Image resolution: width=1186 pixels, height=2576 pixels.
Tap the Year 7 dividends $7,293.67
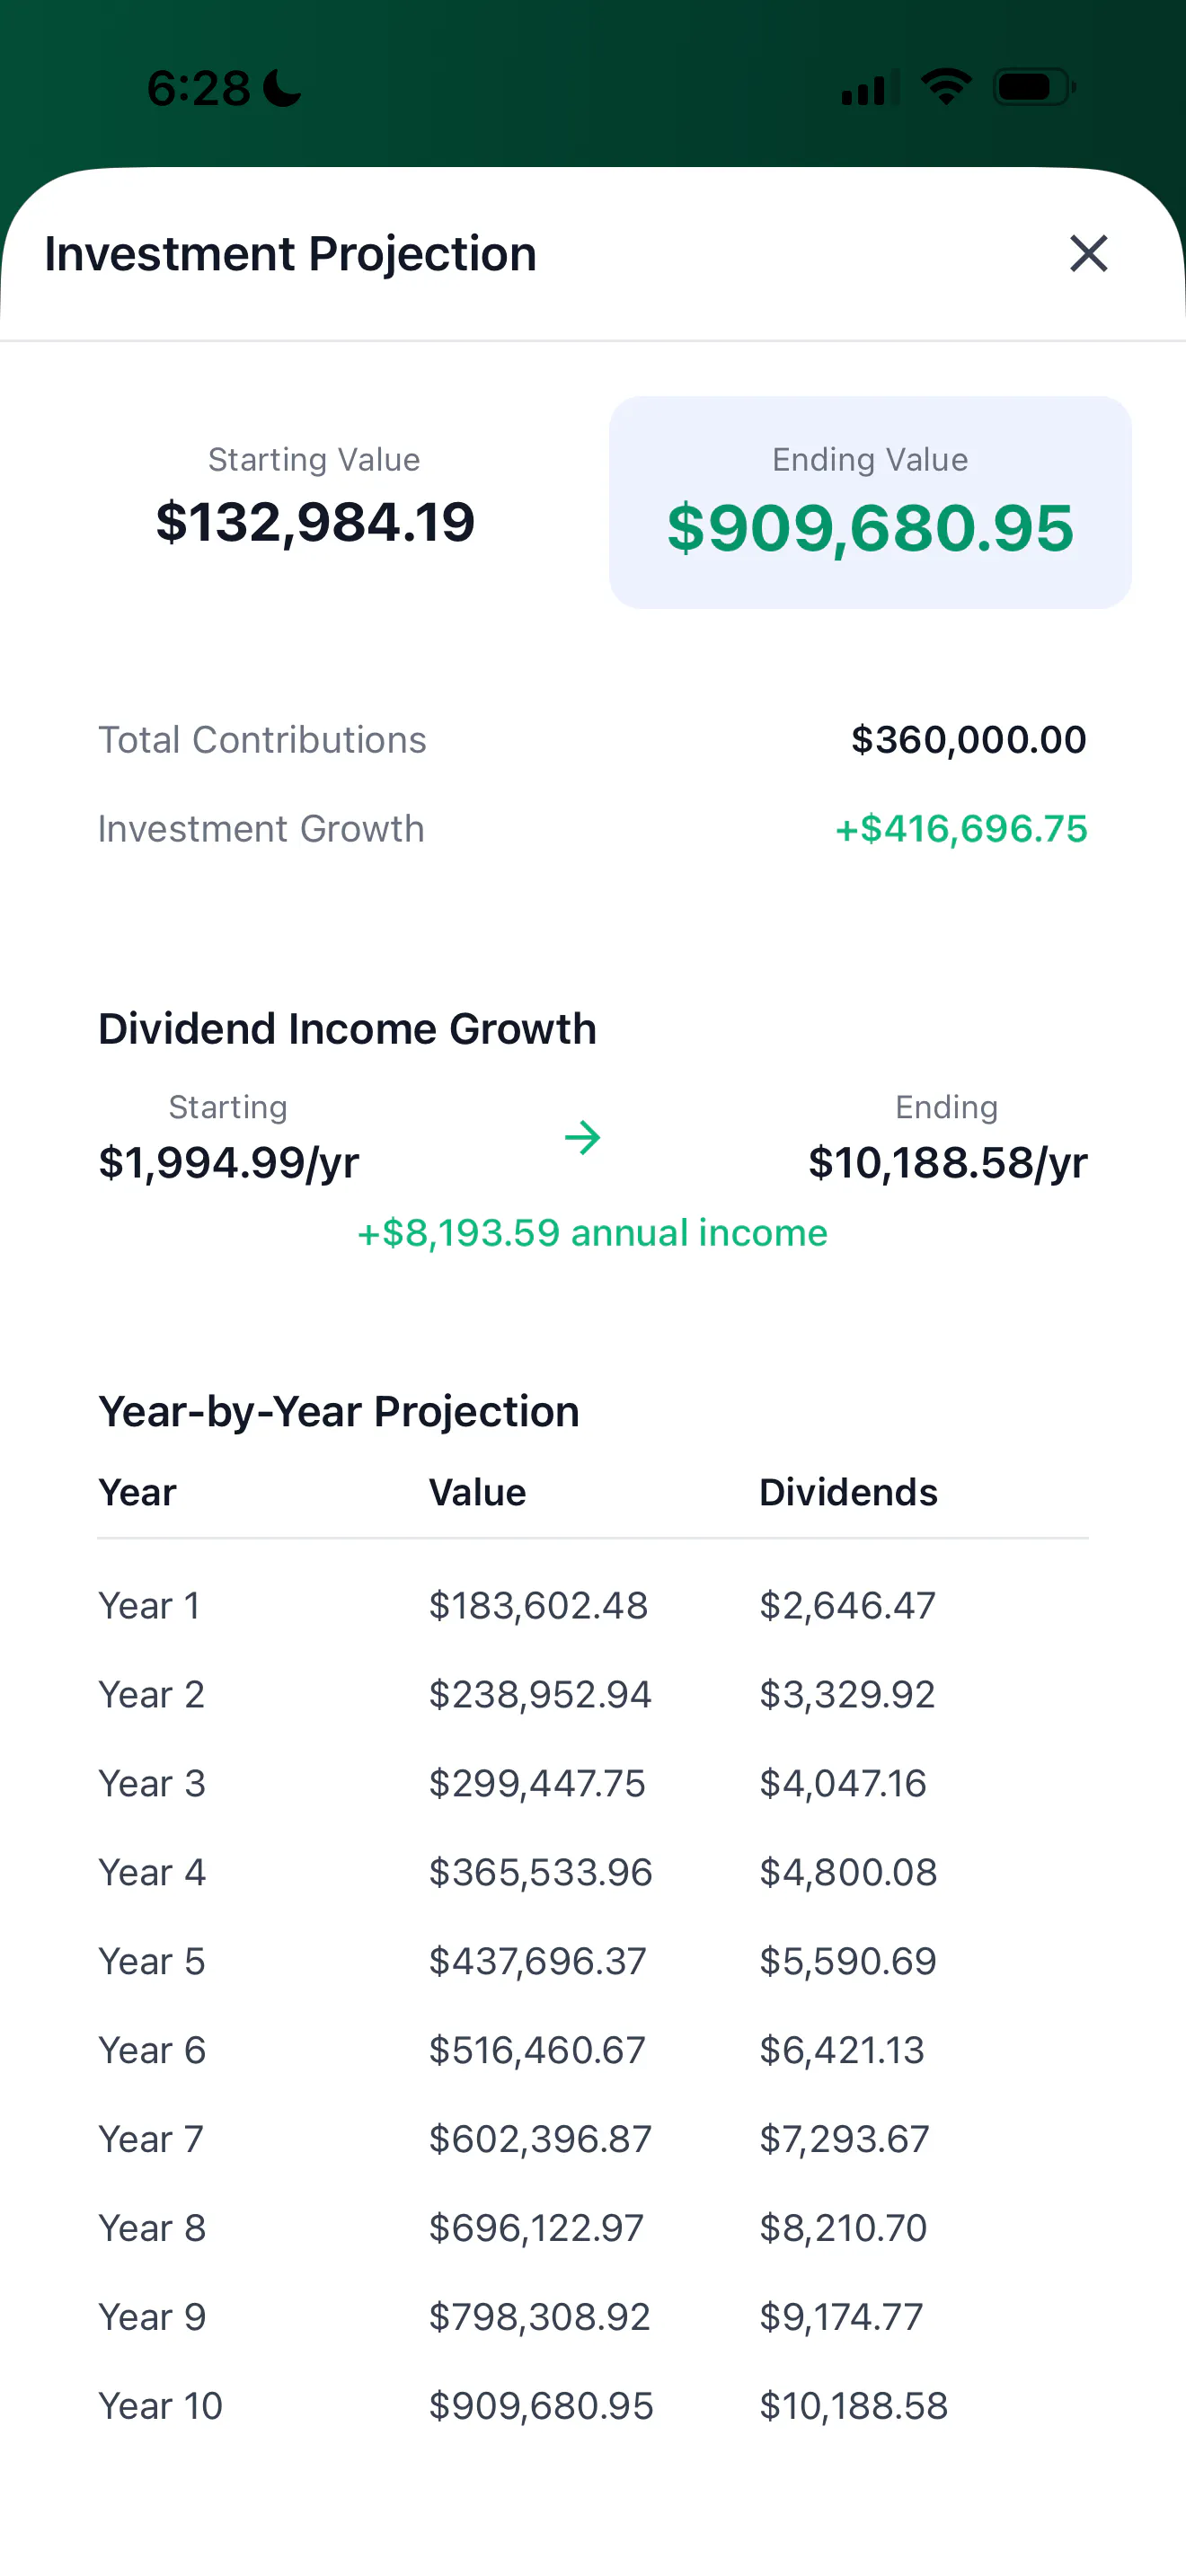(x=844, y=2140)
